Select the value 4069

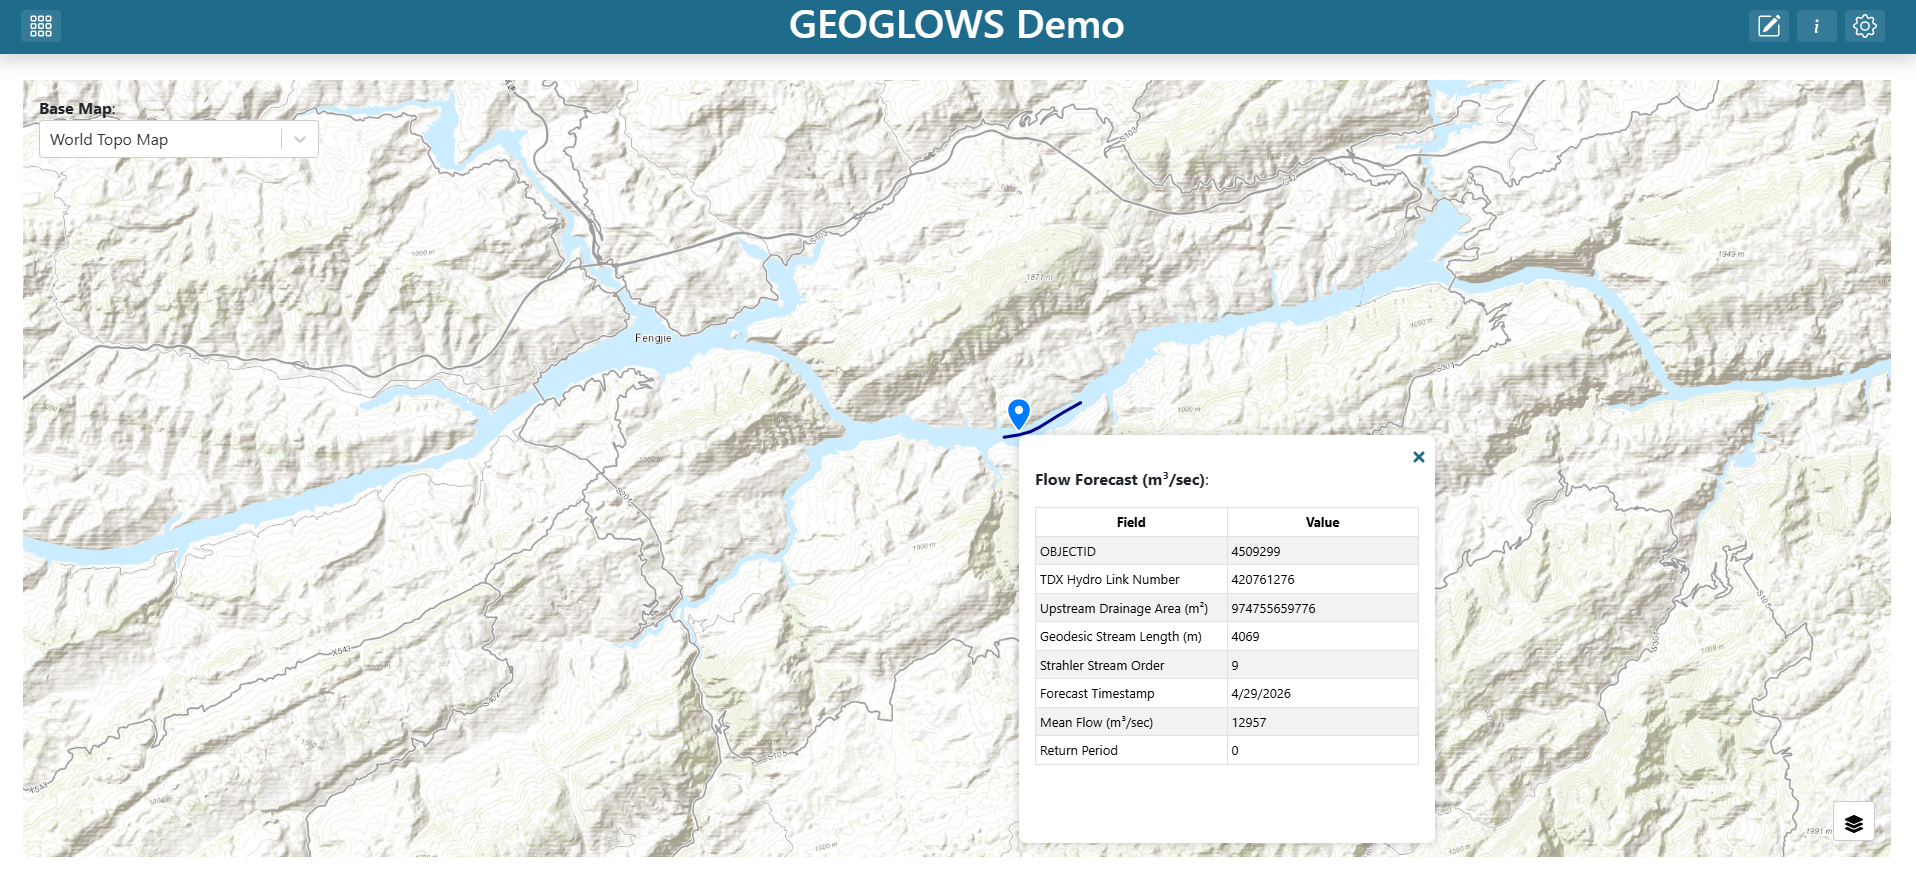(1322, 637)
